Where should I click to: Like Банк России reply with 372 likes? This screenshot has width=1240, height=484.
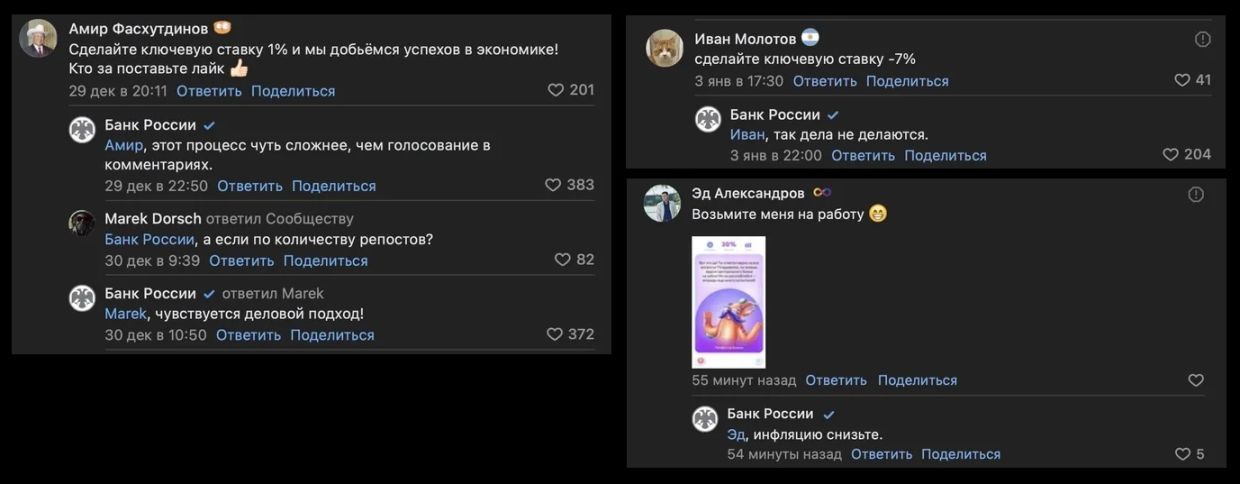click(555, 334)
